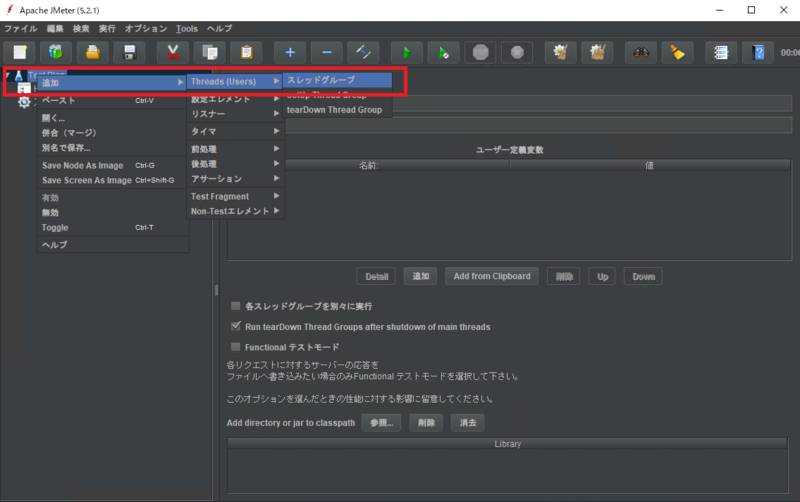Expand the 追加 submenu
The height and width of the screenshot is (502, 800).
point(112,83)
